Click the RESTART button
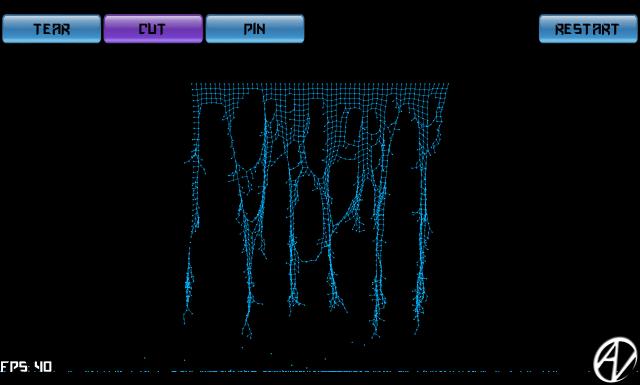 pyautogui.click(x=588, y=29)
